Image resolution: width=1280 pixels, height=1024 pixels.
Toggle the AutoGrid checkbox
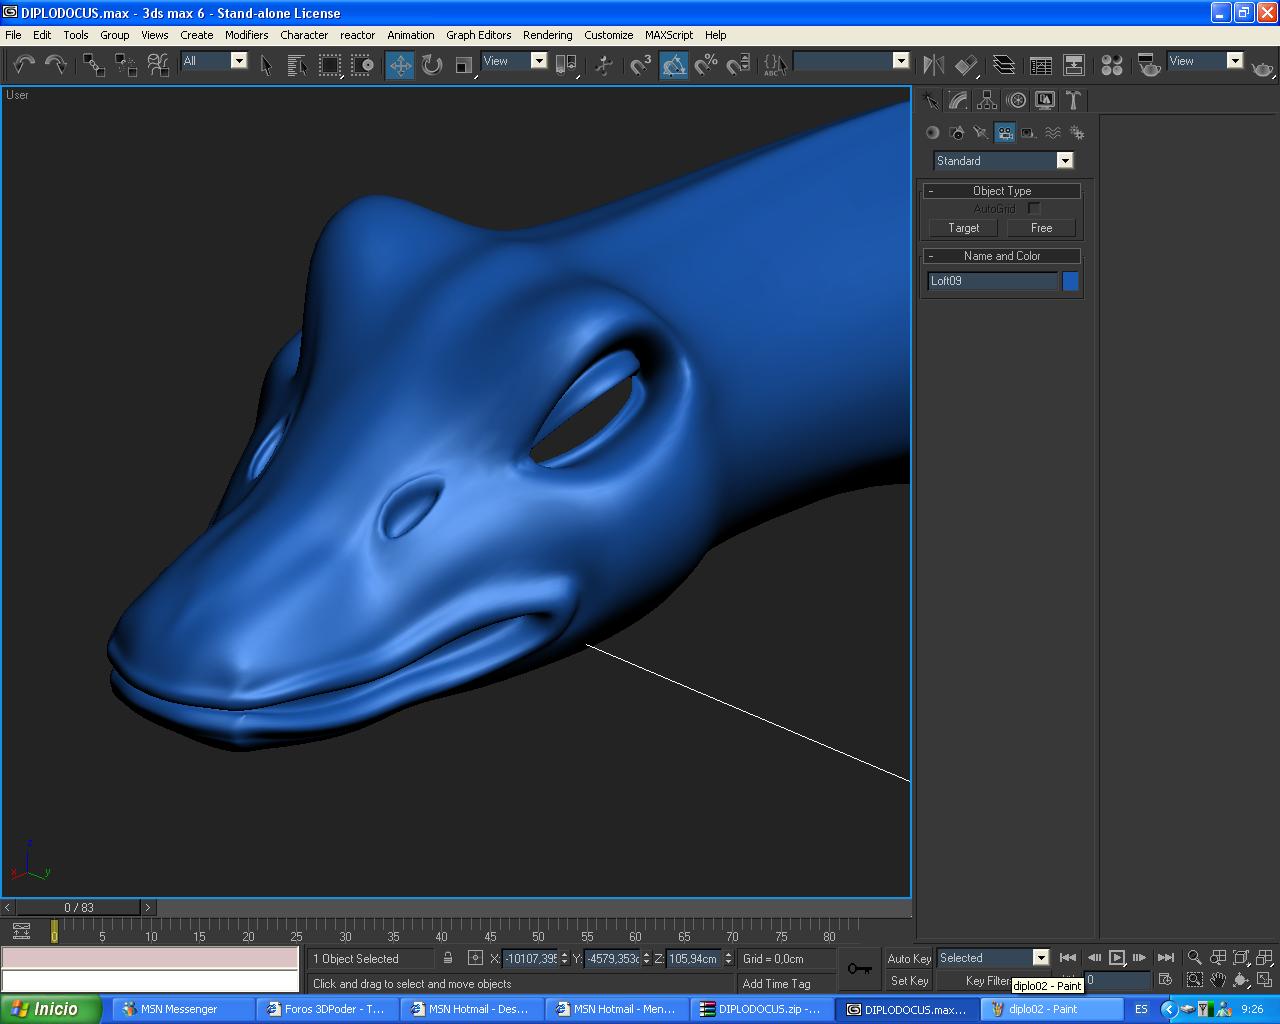1034,209
